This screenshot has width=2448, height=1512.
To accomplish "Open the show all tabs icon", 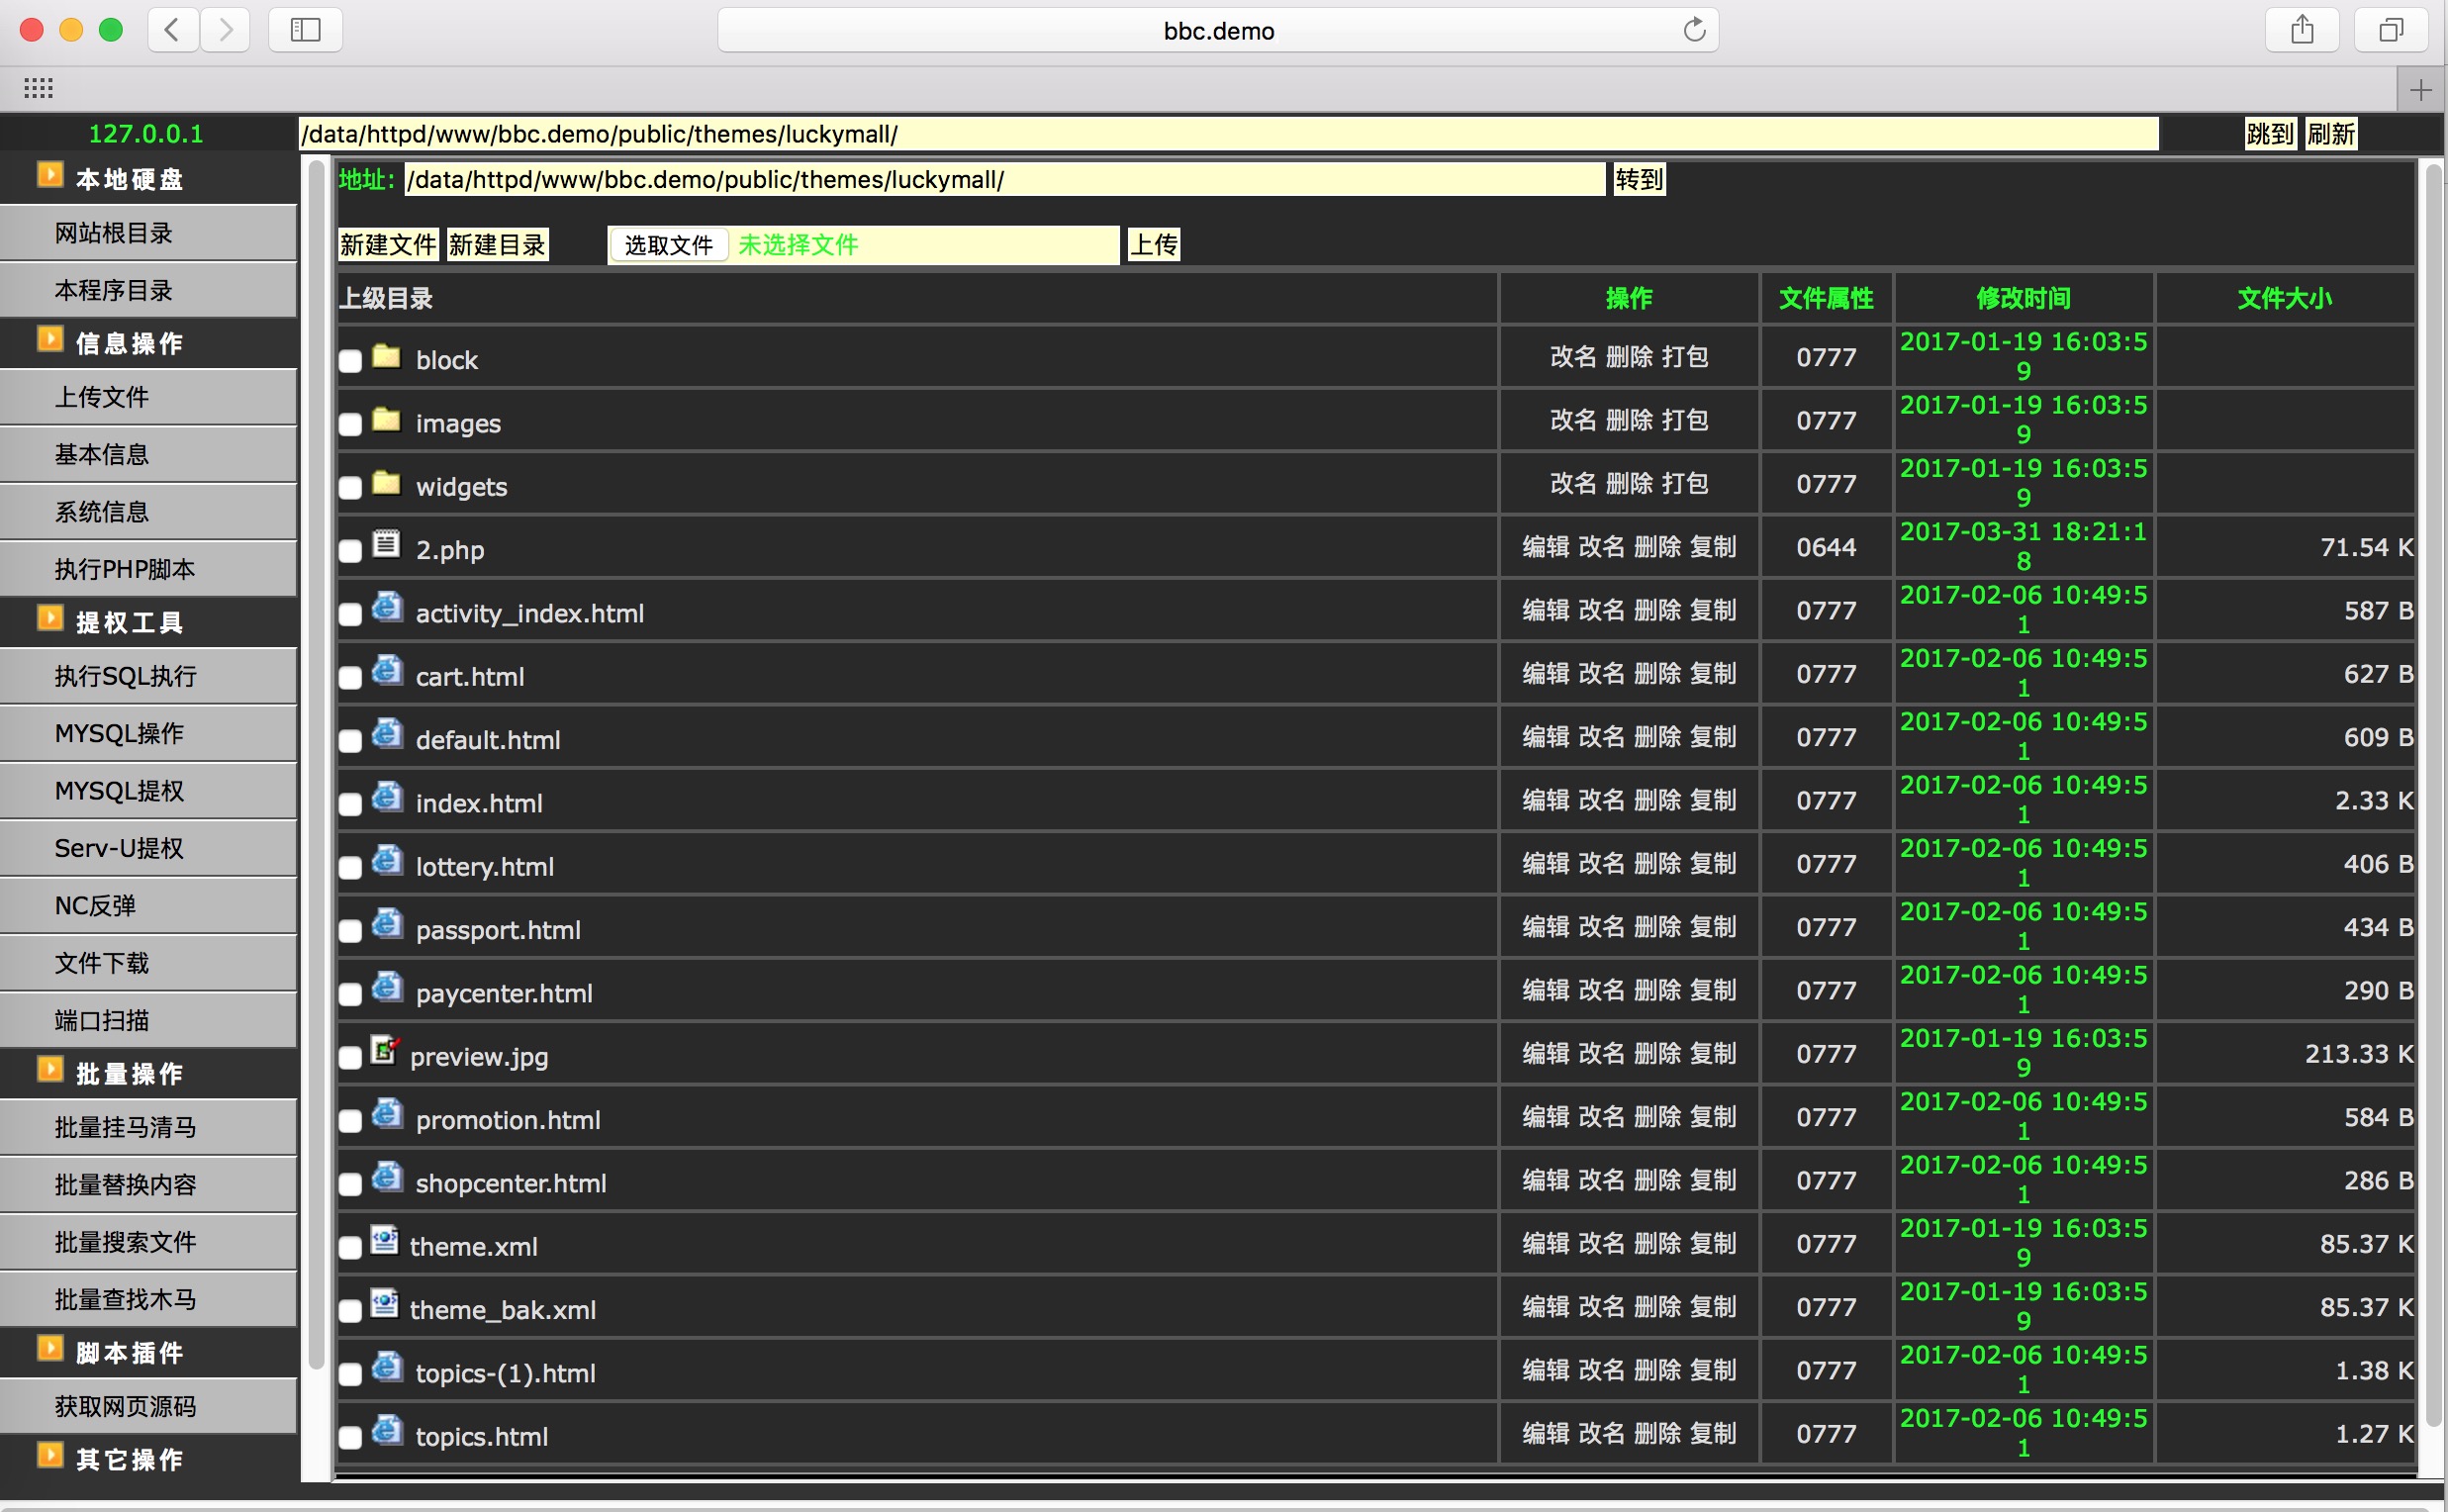I will (2390, 30).
